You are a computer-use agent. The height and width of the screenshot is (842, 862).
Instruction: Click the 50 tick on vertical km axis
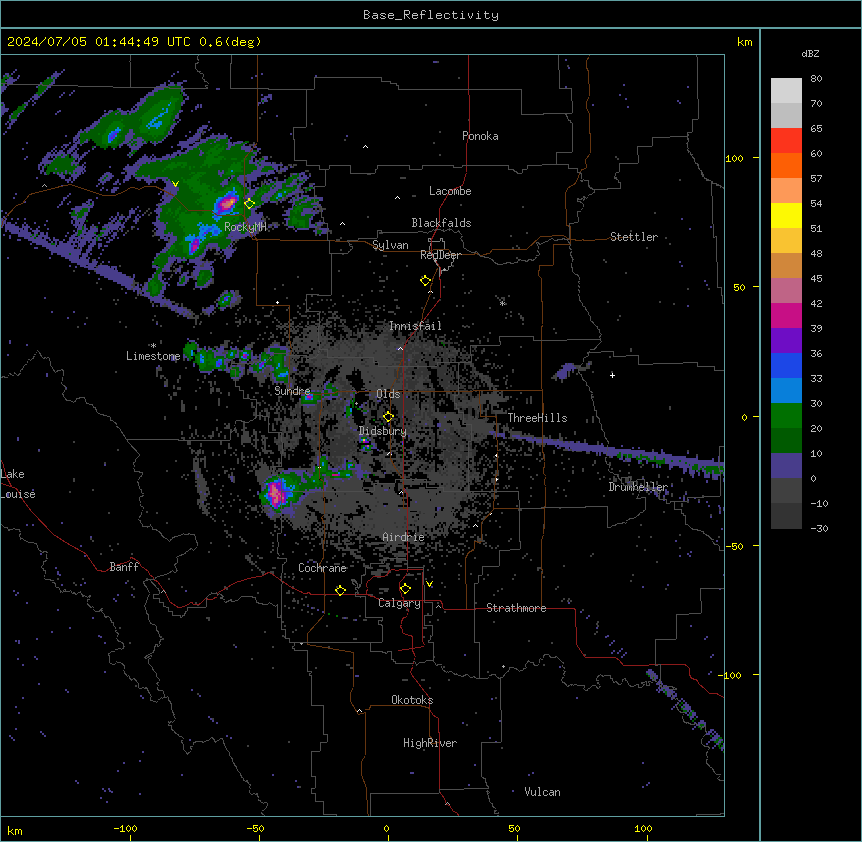pos(739,287)
